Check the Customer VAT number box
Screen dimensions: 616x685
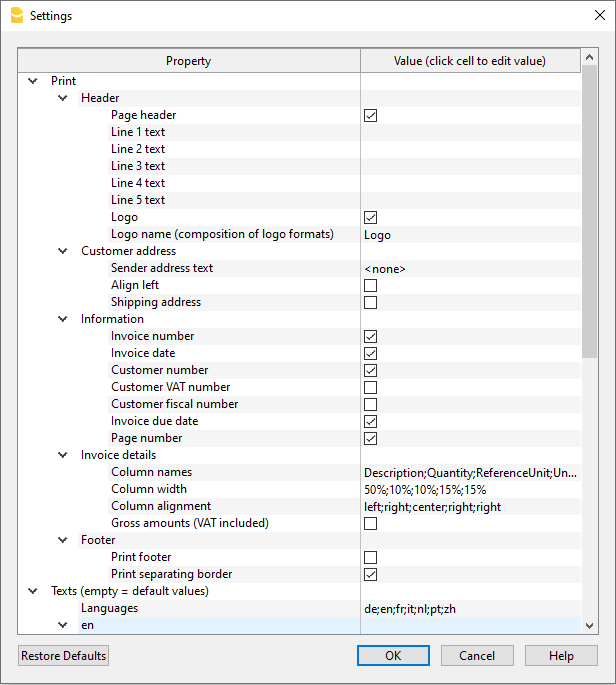[371, 387]
